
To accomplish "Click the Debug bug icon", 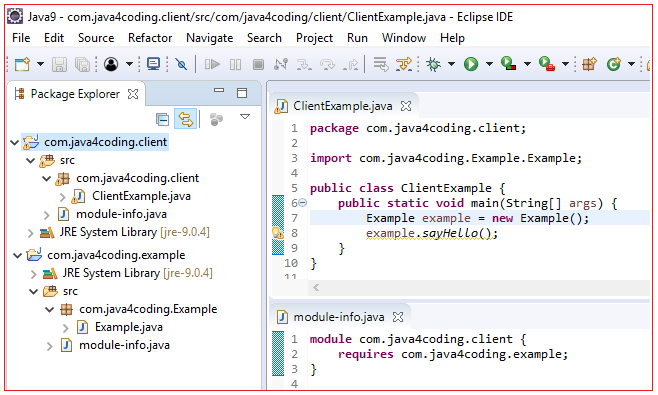I will click(x=433, y=64).
